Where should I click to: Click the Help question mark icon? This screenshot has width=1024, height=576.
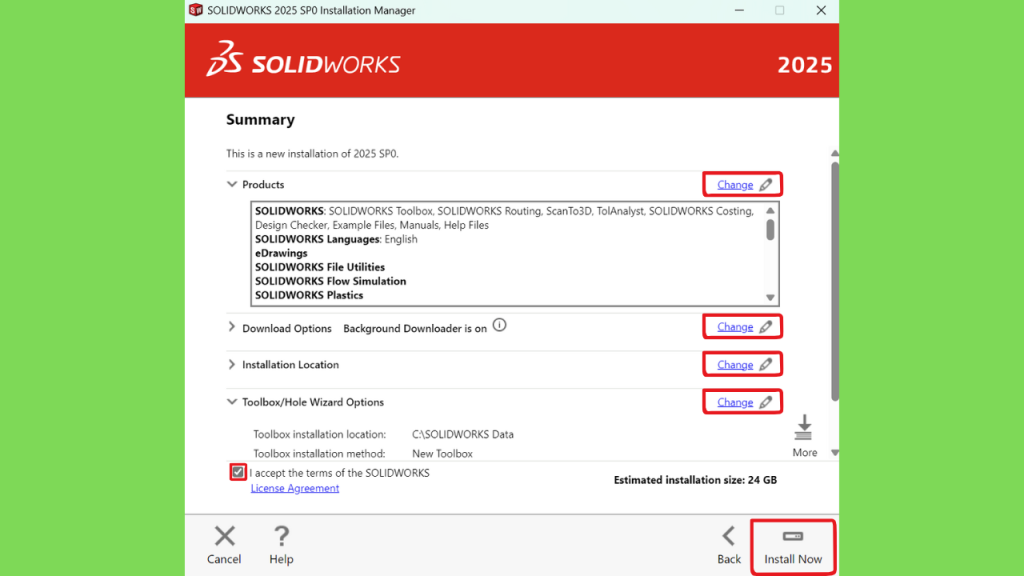281,536
